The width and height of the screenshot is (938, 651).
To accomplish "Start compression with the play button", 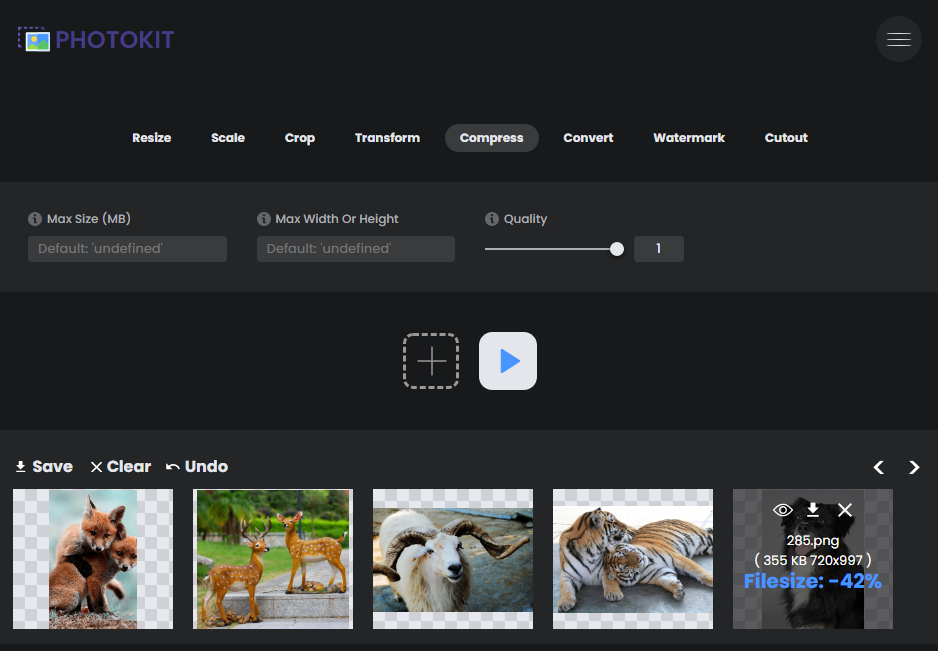I will [x=508, y=361].
